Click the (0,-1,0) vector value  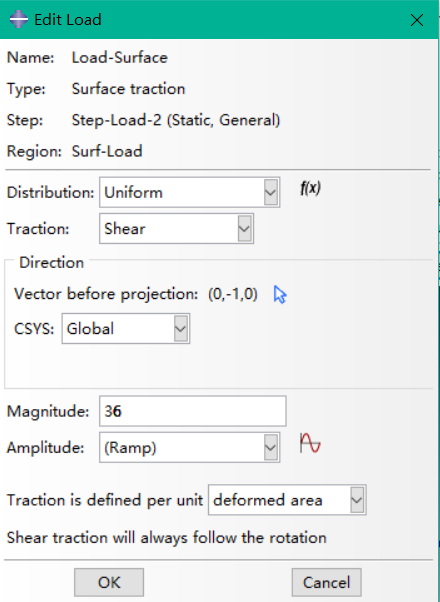click(x=233, y=294)
